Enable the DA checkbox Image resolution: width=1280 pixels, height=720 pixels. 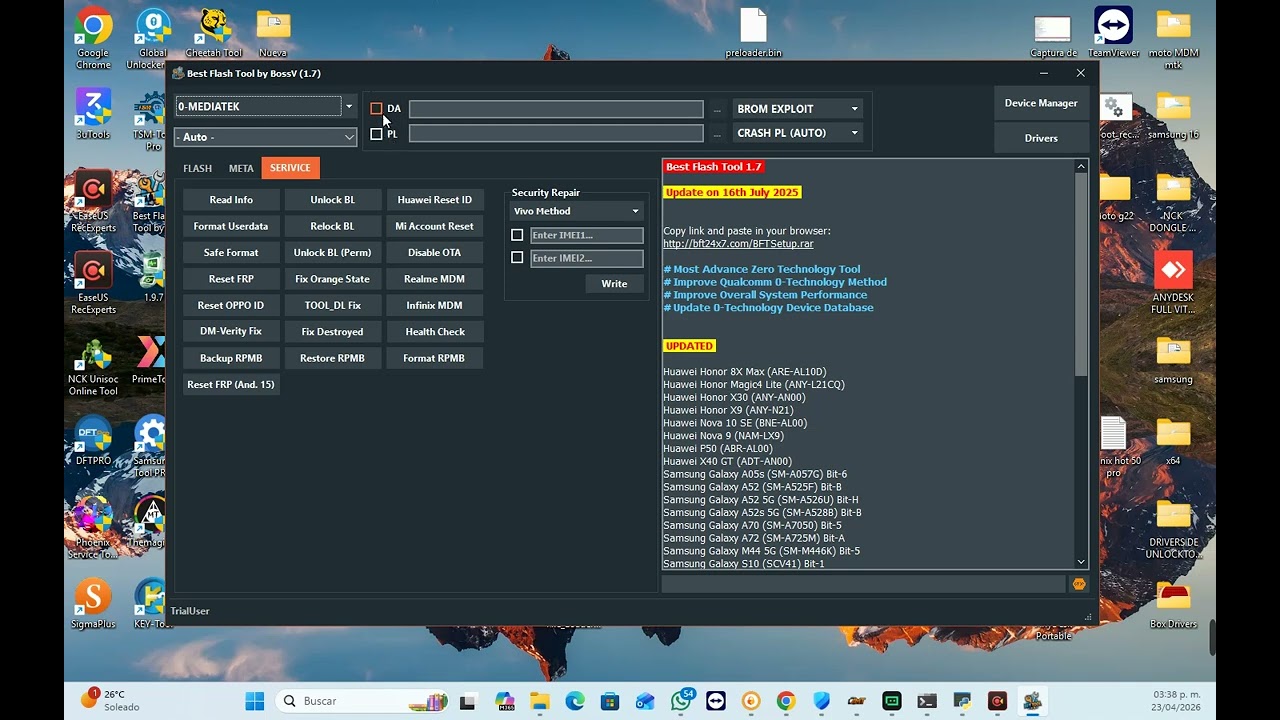[376, 108]
